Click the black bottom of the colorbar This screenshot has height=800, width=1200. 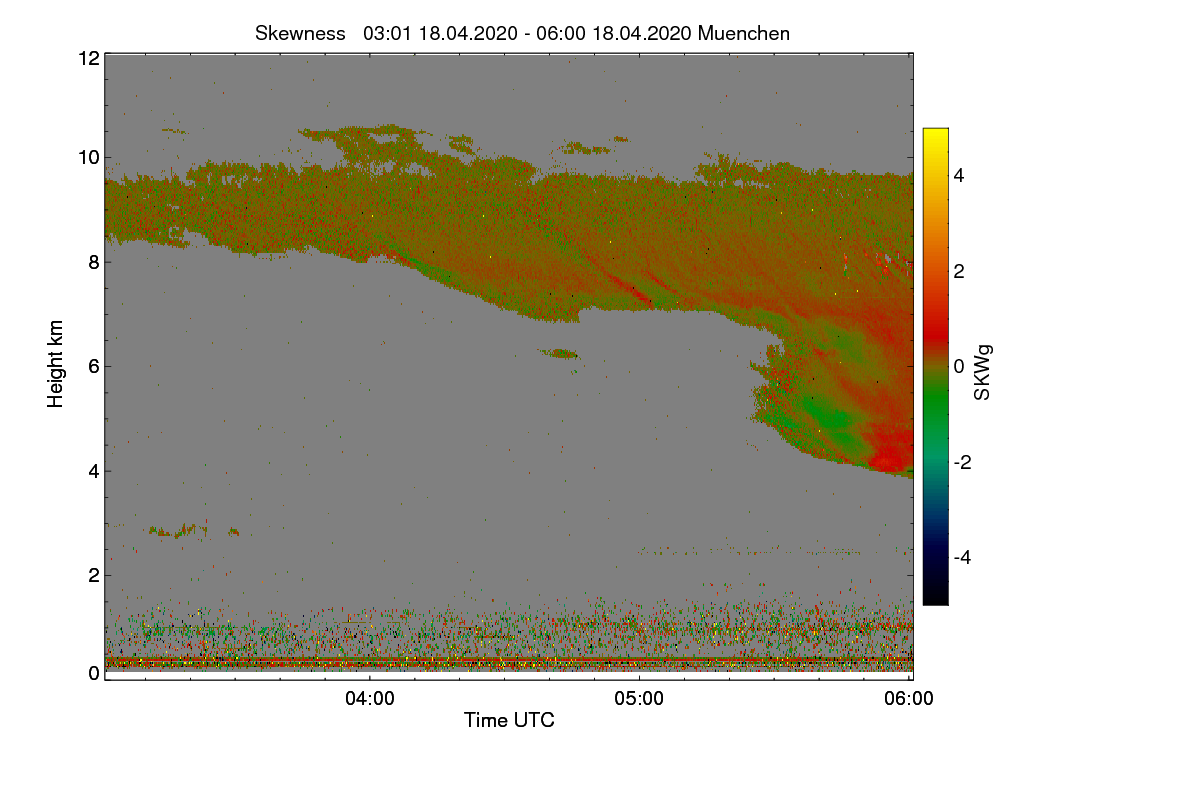coord(935,595)
